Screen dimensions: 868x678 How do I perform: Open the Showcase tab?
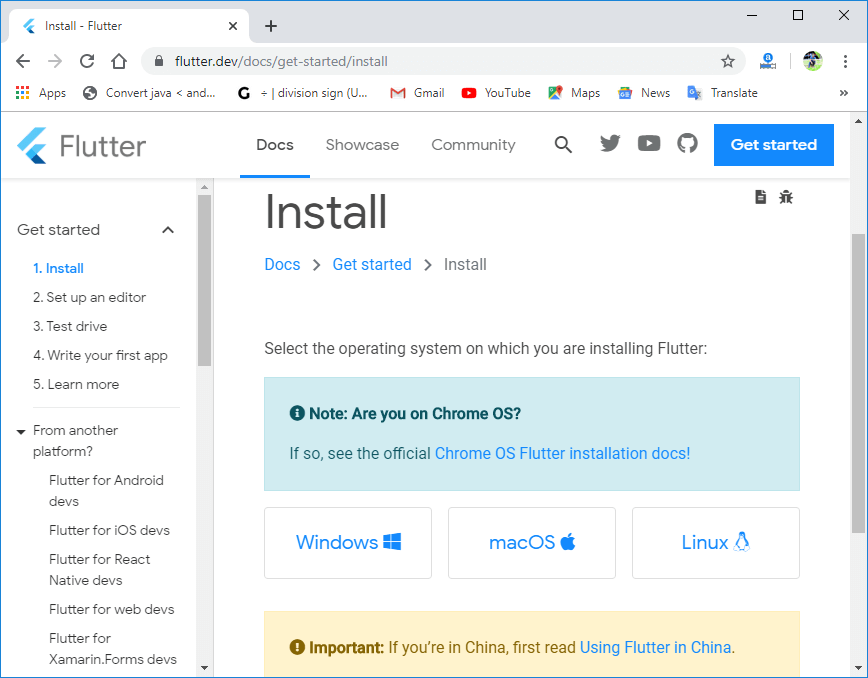tap(362, 145)
